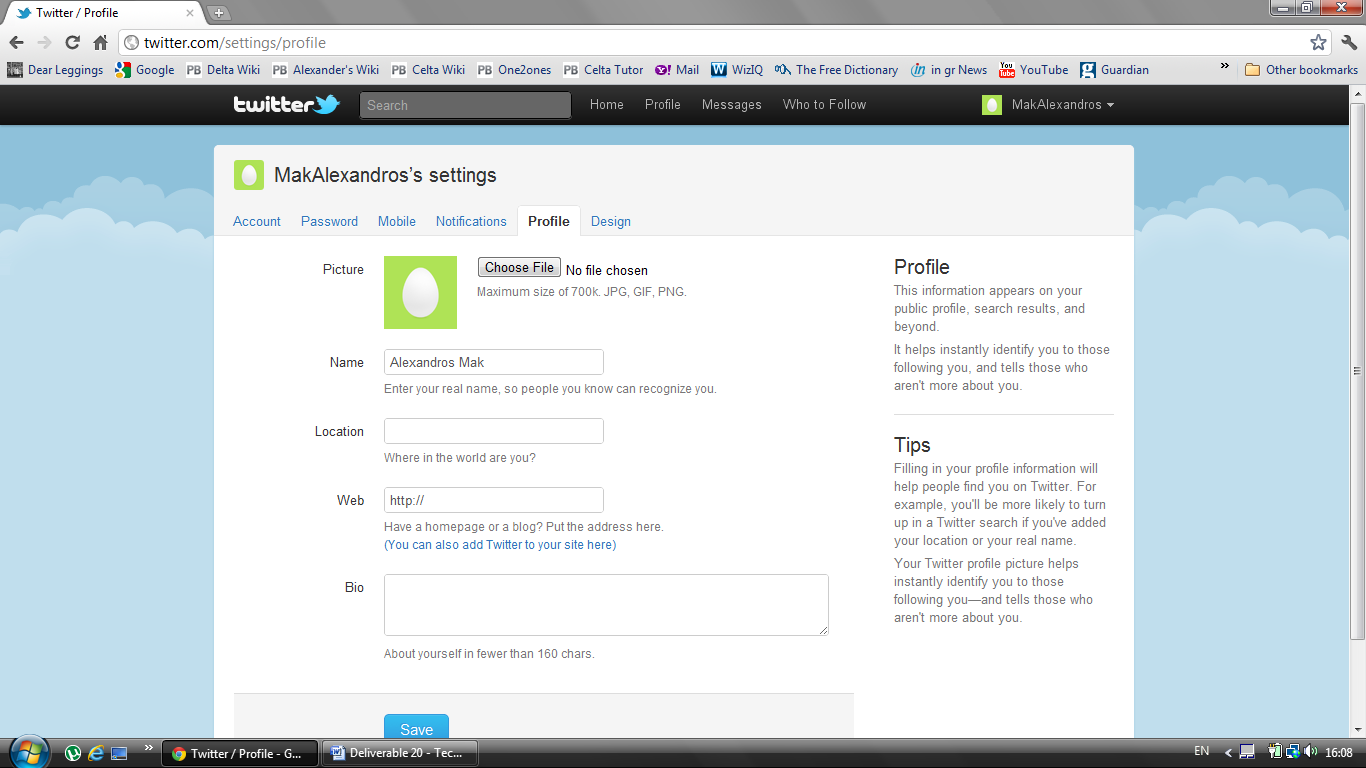Open the Celta Wiki bookmark
The height and width of the screenshot is (768, 1366).
click(428, 70)
